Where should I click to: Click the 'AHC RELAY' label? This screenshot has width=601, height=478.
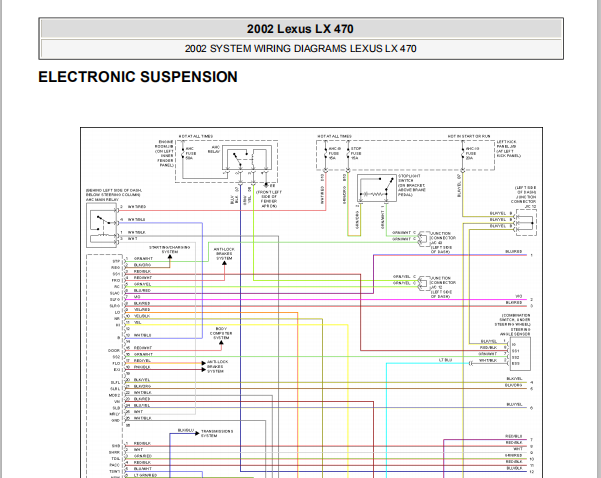(214, 149)
